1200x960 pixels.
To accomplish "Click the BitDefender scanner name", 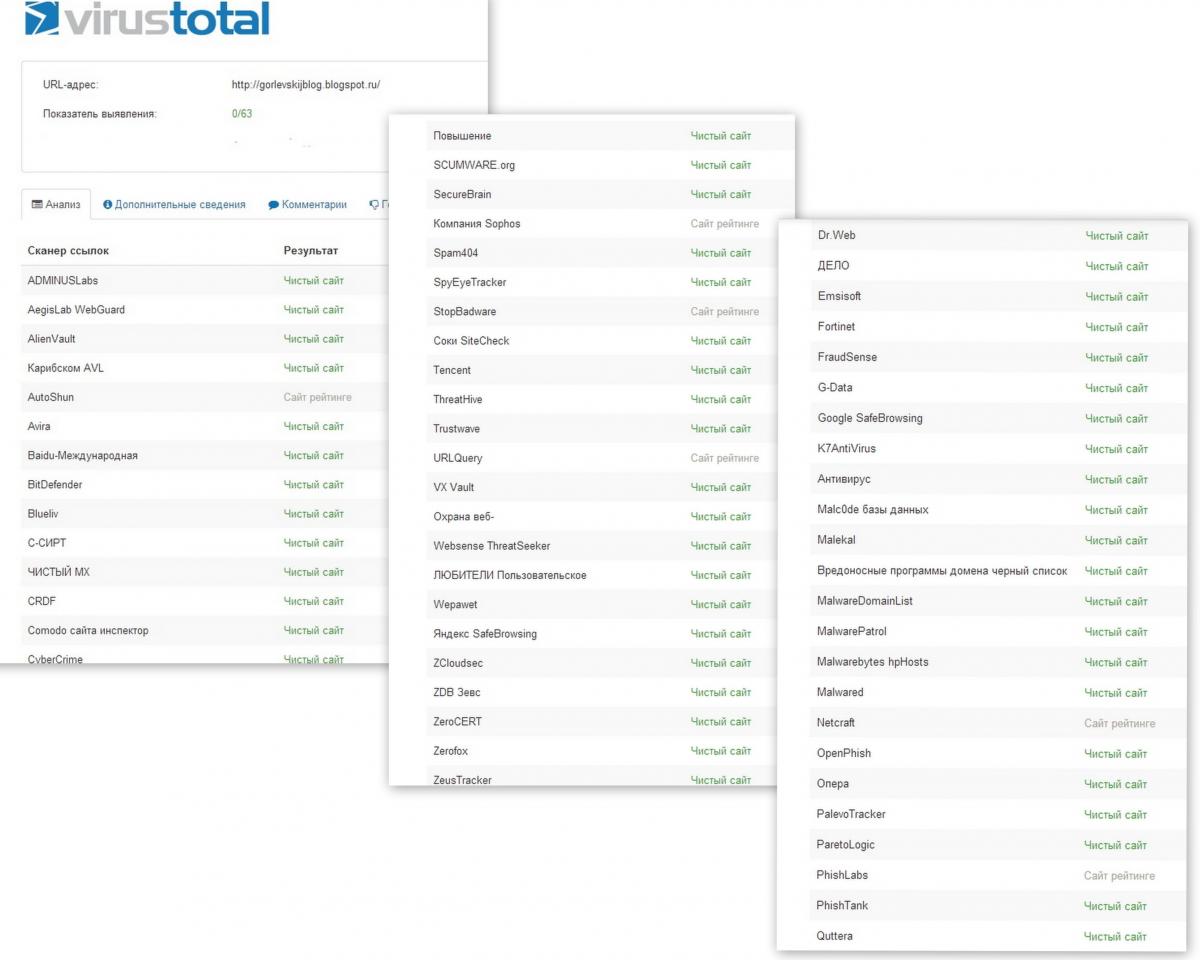I will point(55,484).
